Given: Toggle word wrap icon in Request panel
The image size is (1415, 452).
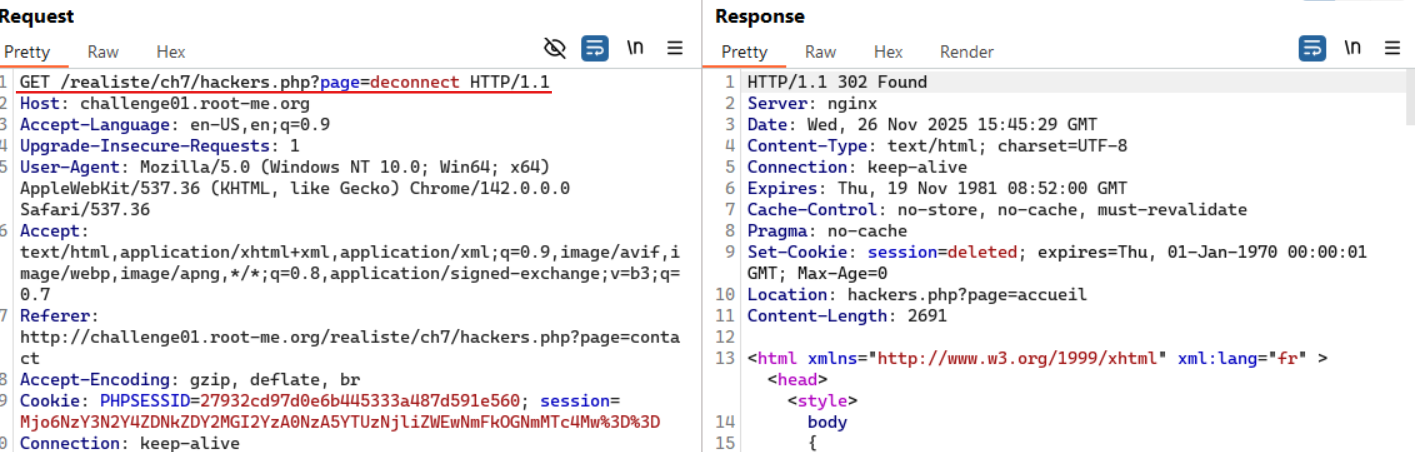Looking at the screenshot, I should coord(595,48).
